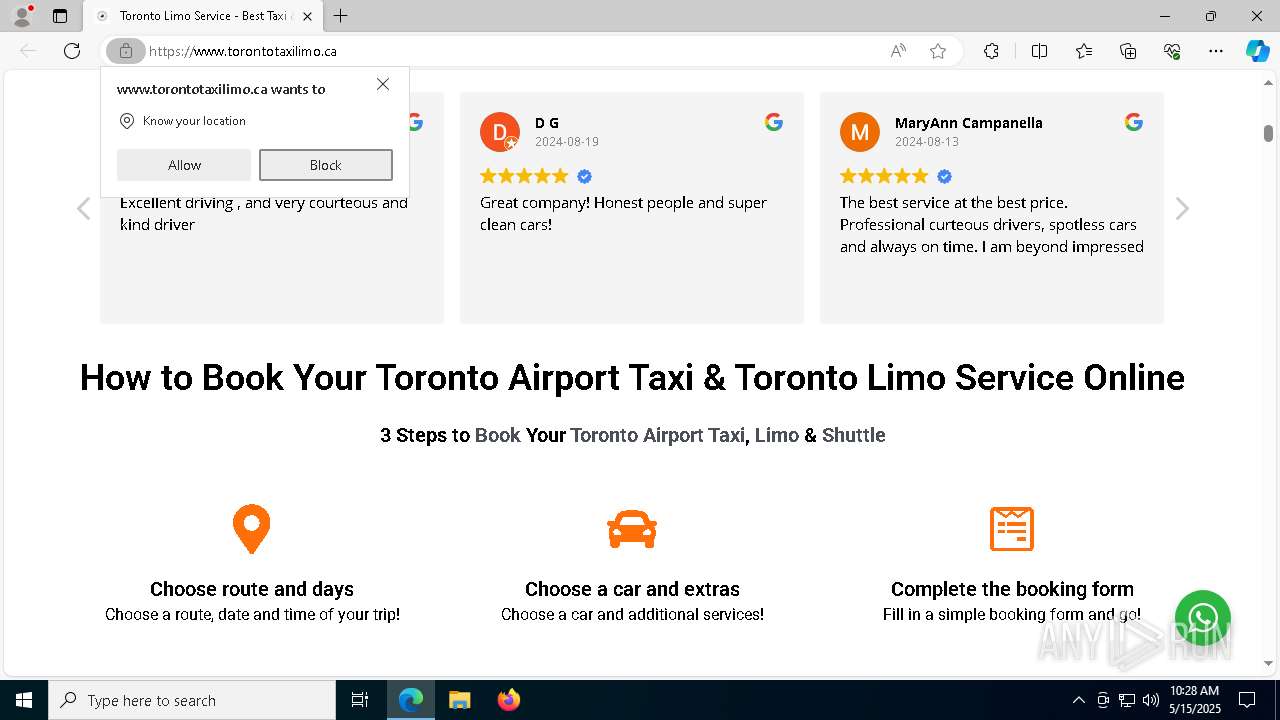View site information lock icon

126,51
